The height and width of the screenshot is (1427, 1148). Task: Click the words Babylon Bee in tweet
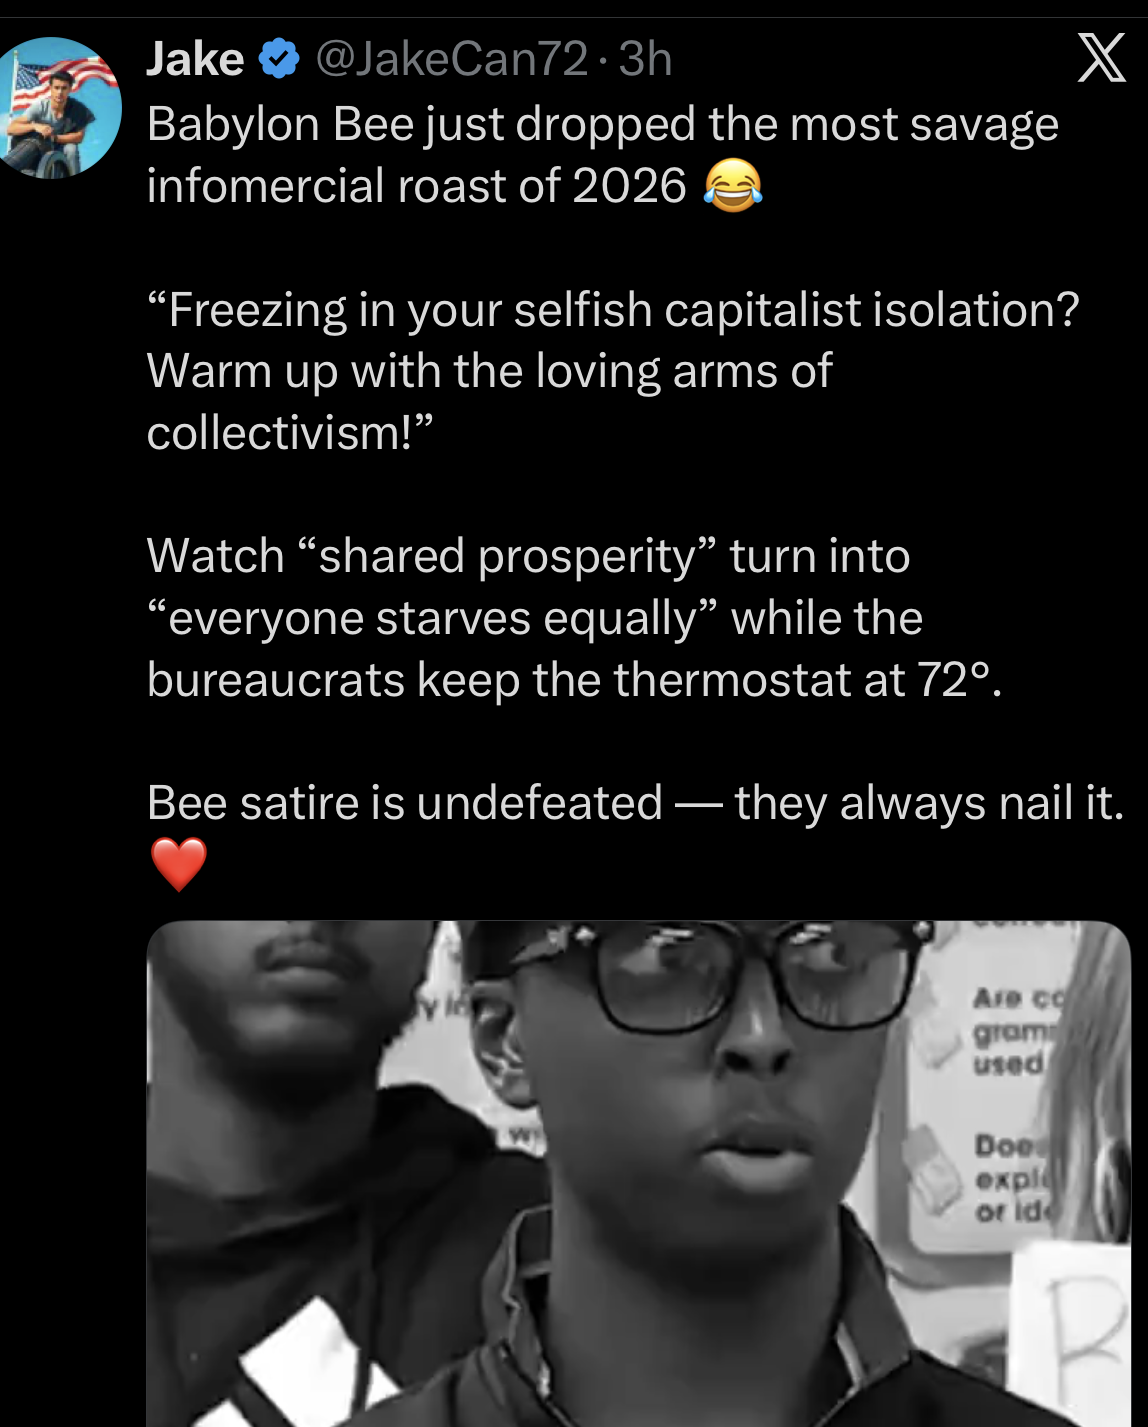(280, 125)
